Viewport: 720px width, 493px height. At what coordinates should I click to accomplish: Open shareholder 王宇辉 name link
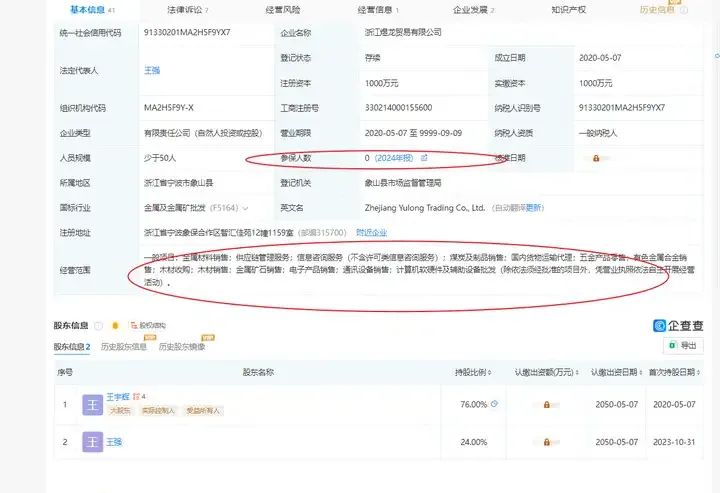coord(118,396)
